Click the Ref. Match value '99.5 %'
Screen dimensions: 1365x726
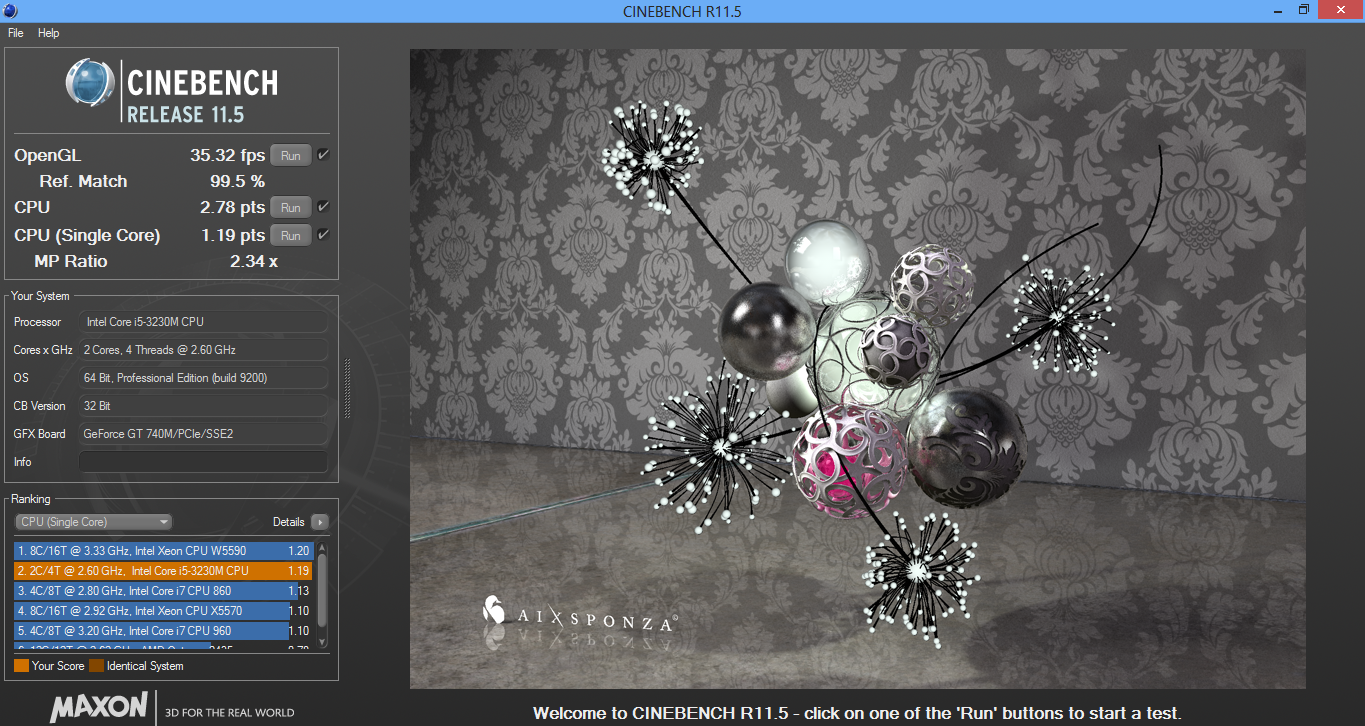tap(237, 181)
